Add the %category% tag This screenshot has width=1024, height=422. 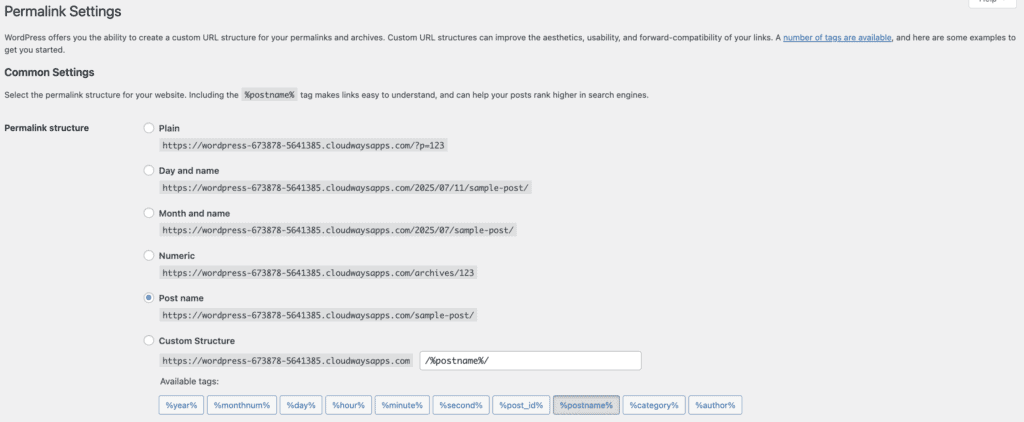pos(654,405)
